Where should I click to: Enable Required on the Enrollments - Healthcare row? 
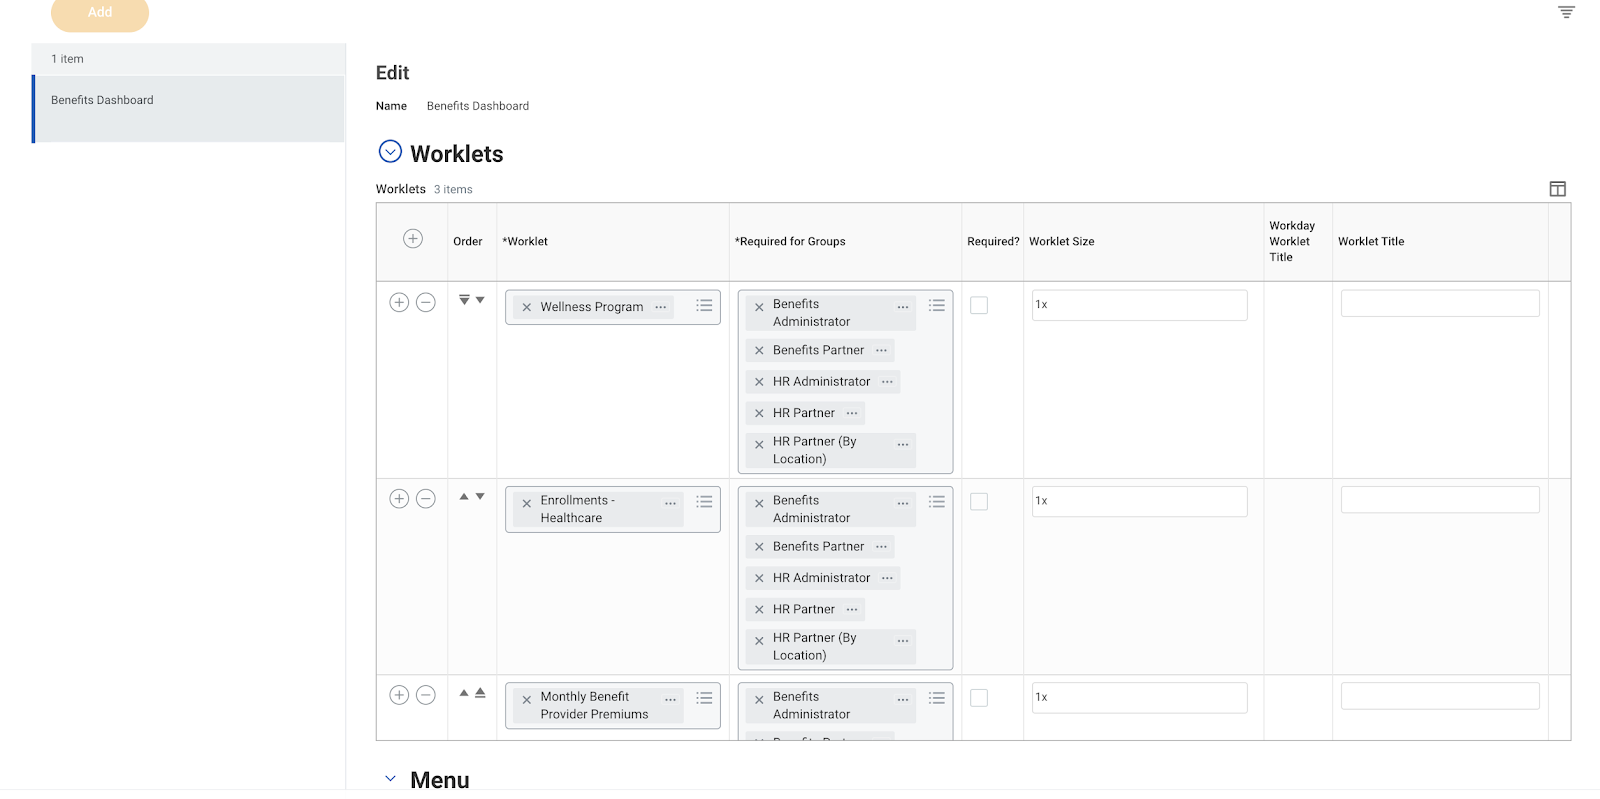978,501
